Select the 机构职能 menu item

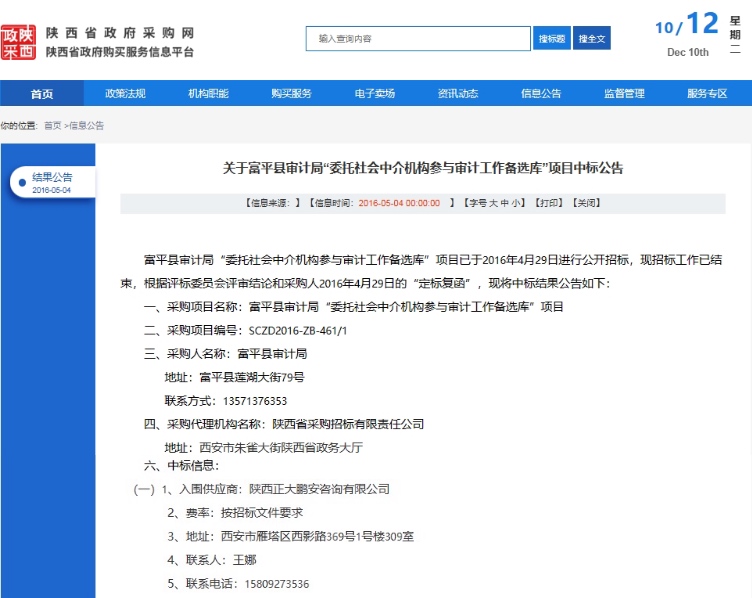(208, 94)
